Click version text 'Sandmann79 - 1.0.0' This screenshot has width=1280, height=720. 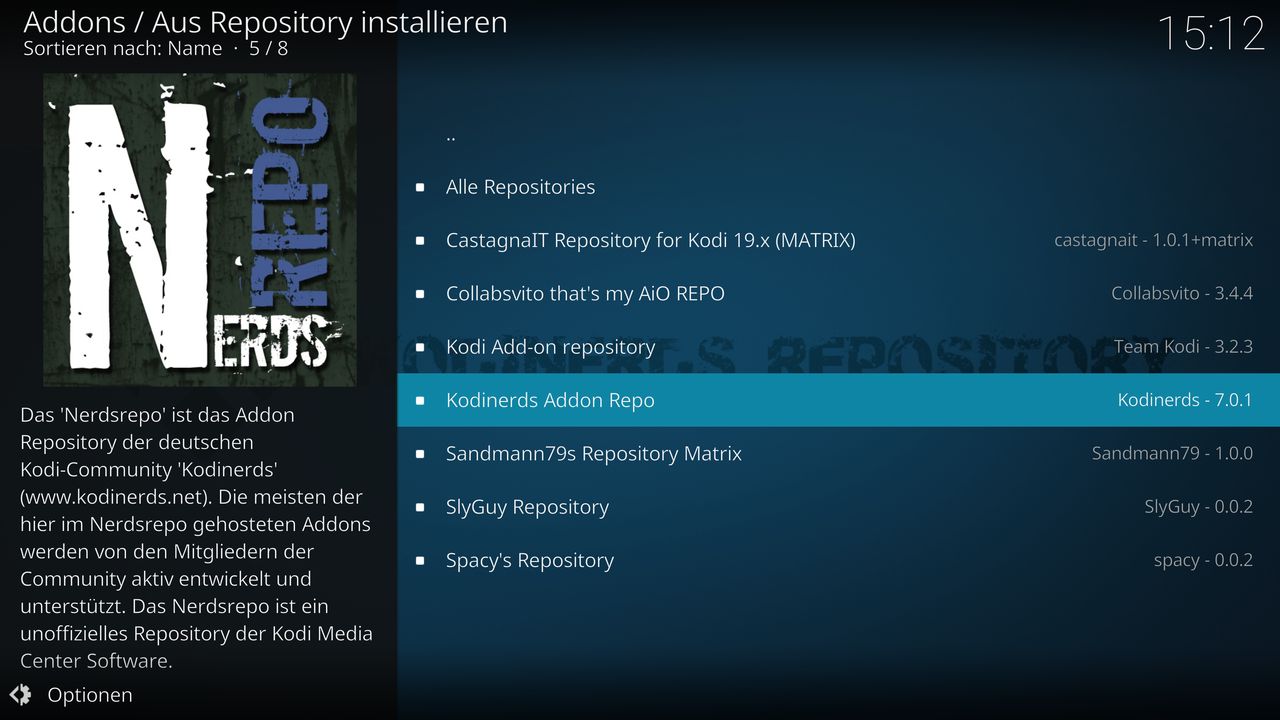pos(1172,453)
